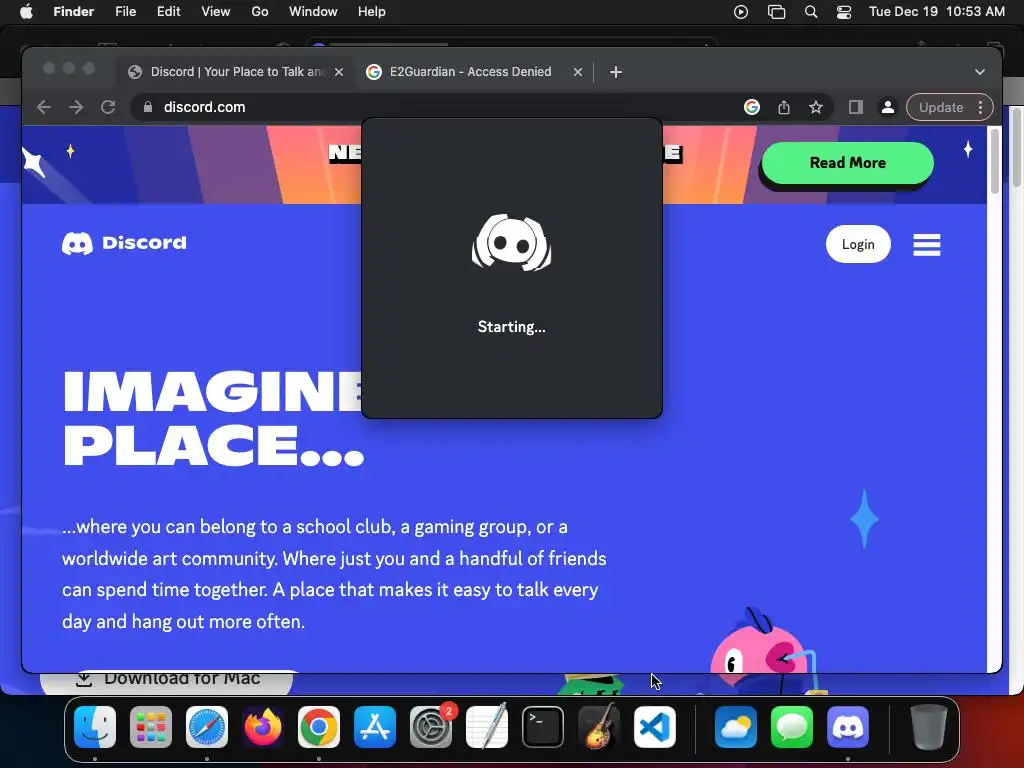Image resolution: width=1024 pixels, height=768 pixels.
Task: Click the Discord icon in the dock
Action: click(x=848, y=727)
